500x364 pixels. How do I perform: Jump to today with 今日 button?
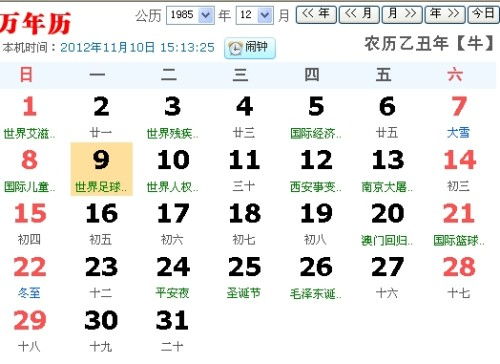click(484, 15)
